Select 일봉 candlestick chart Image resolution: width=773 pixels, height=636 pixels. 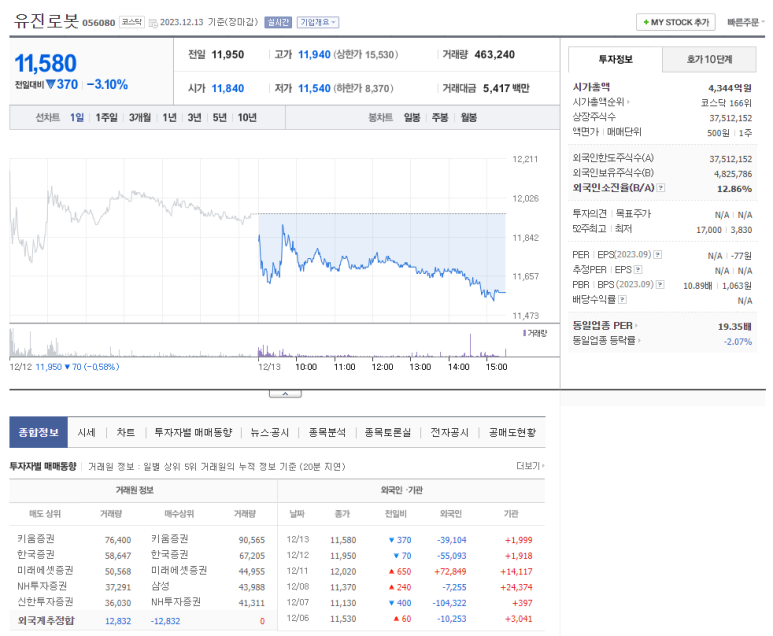coord(412,117)
